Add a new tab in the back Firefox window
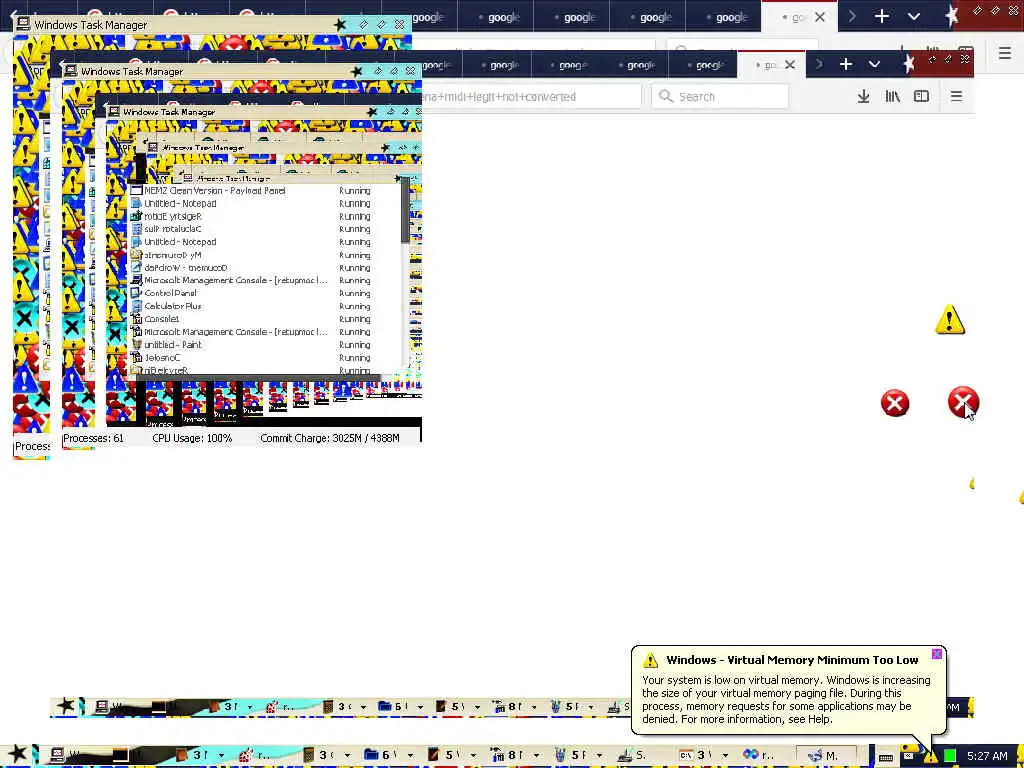Viewport: 1024px width, 768px height. (x=882, y=16)
